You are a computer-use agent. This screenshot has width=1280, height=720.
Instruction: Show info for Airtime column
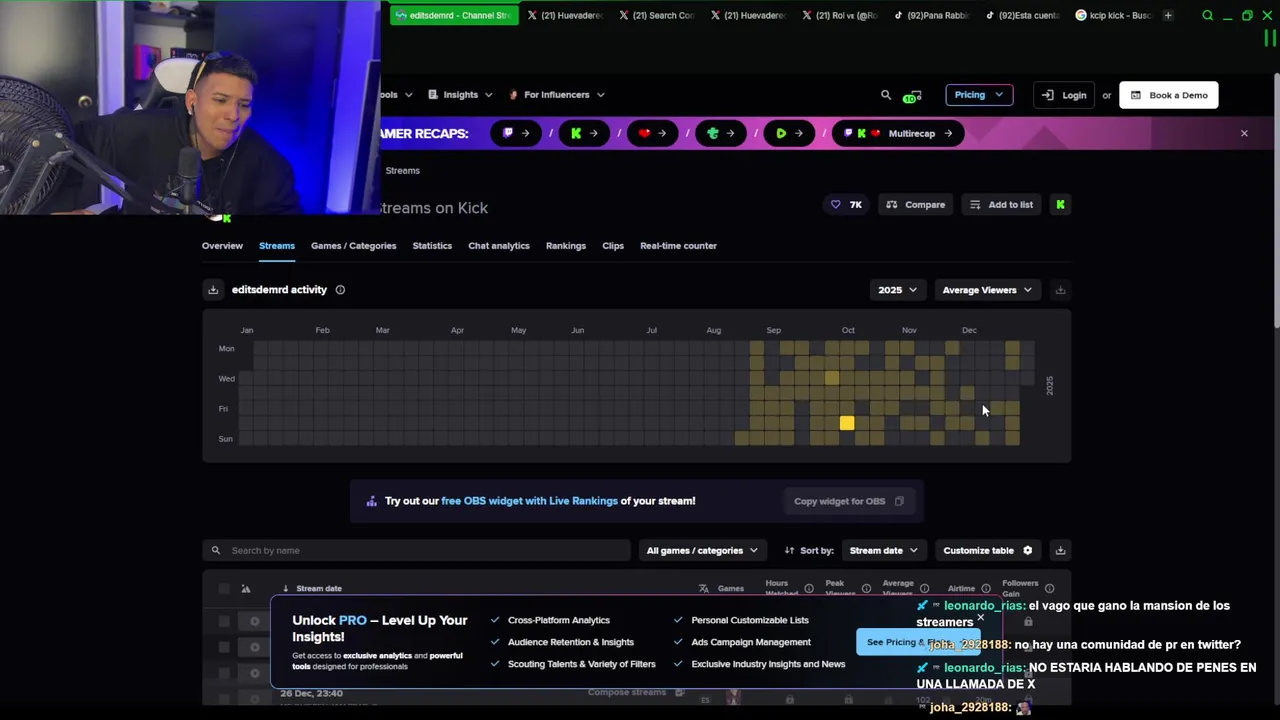[986, 588]
